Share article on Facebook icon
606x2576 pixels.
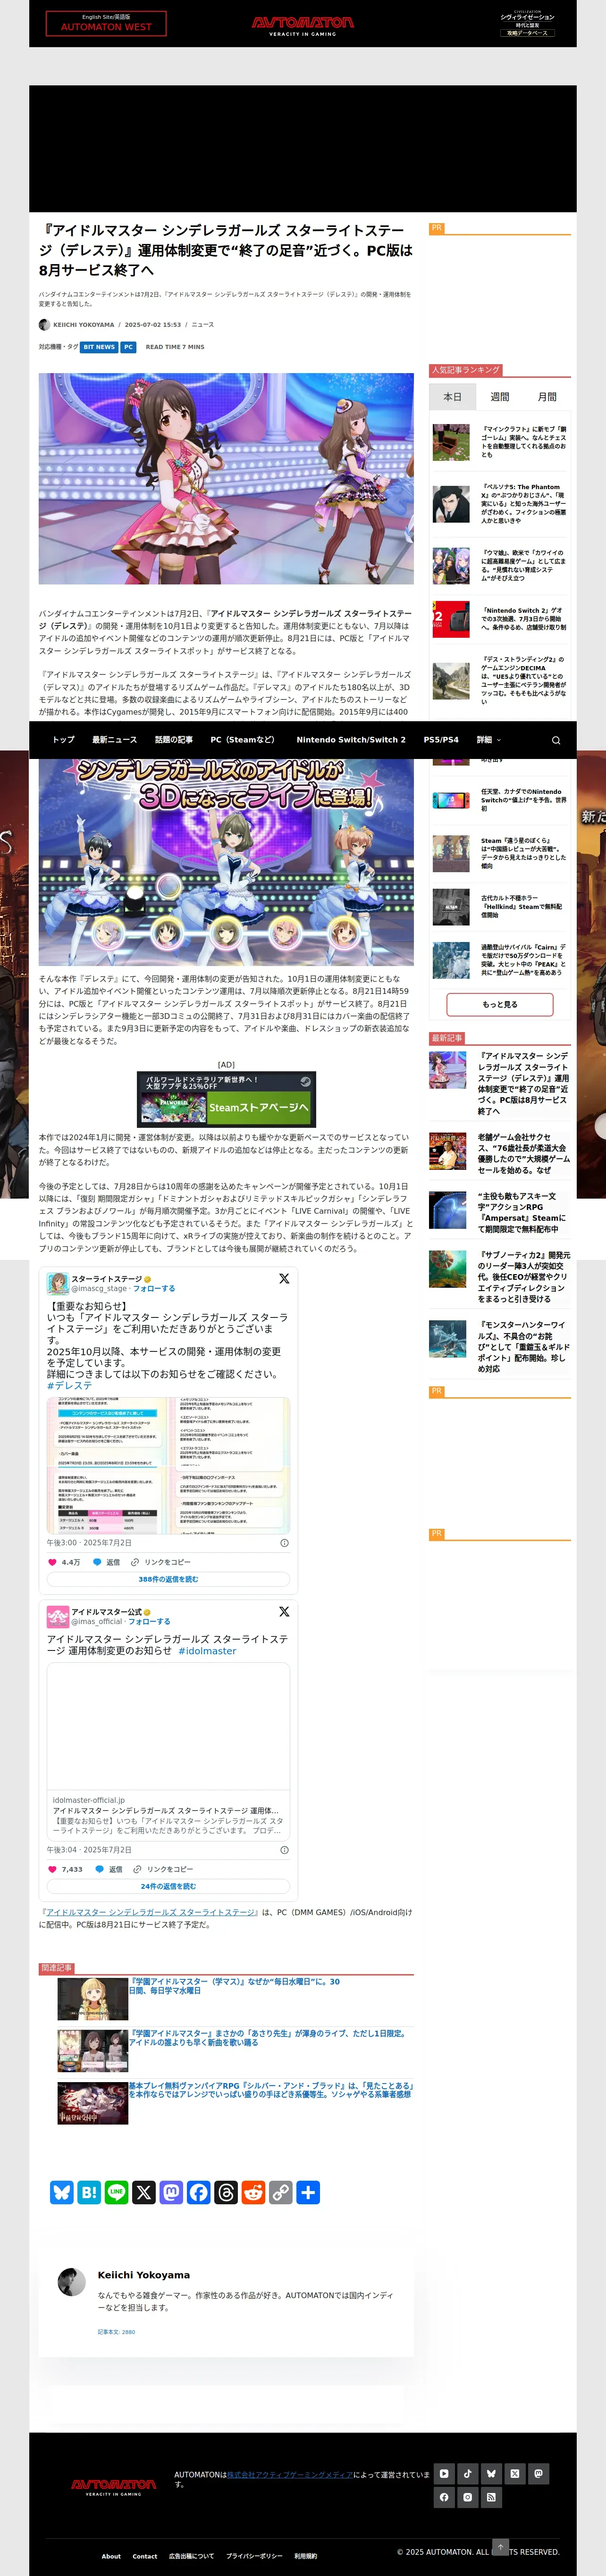[x=199, y=2192]
